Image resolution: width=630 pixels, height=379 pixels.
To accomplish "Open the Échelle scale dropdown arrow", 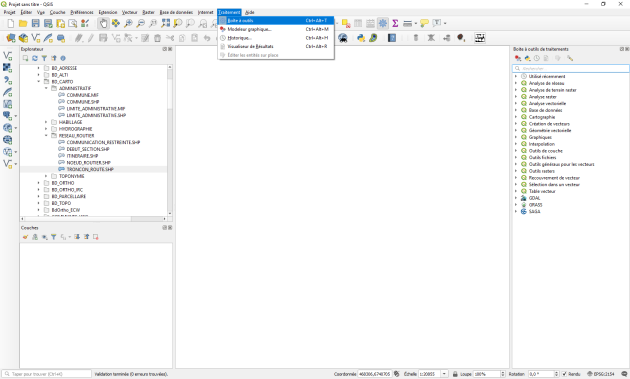I will [444, 374].
